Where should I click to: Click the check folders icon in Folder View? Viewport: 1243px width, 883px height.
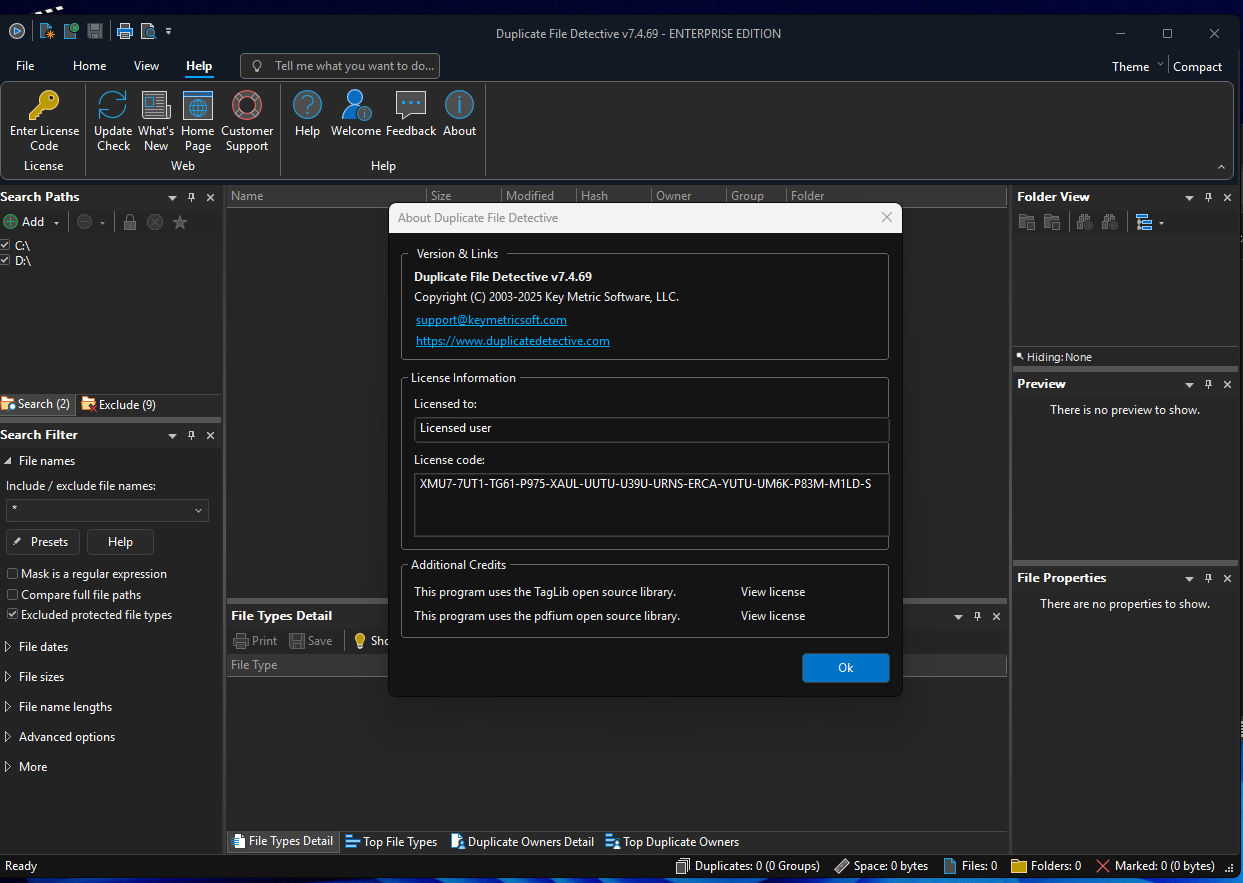(x=1027, y=222)
